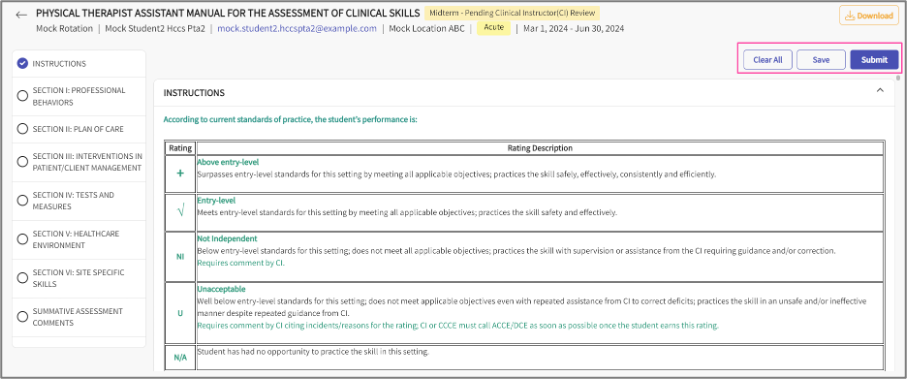Image resolution: width=908 pixels, height=380 pixels.
Task: Submit the assessment form
Action: [874, 60]
